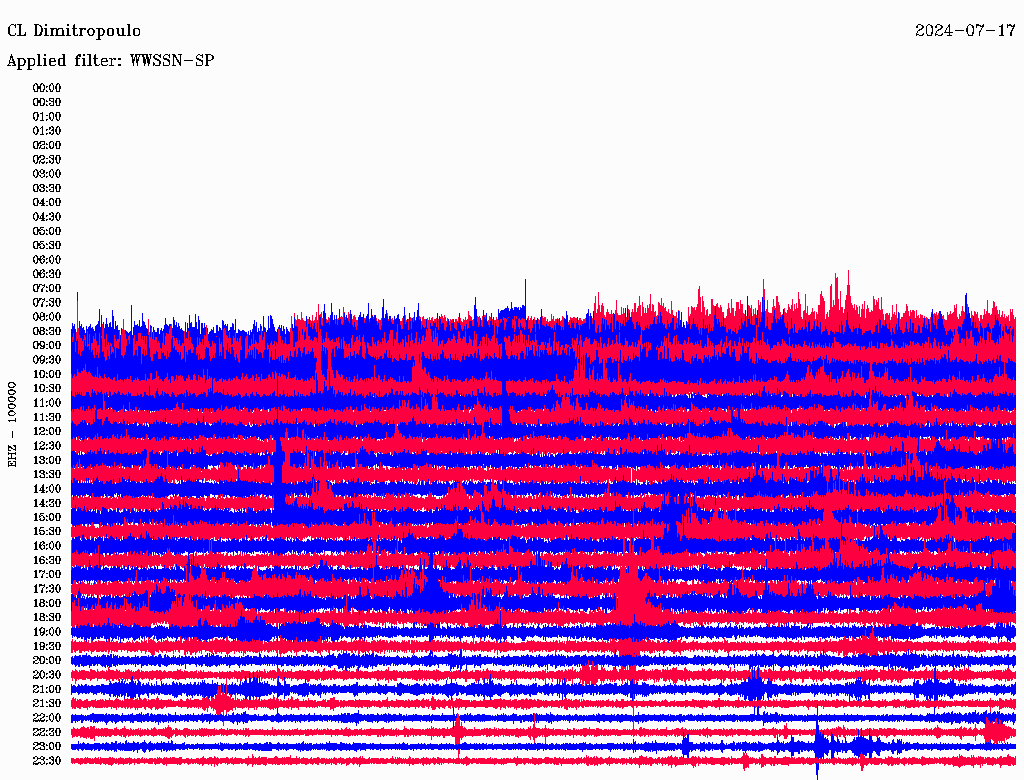Select the 17:00 time label
Screen dimensions: 1024x780
[47, 575]
